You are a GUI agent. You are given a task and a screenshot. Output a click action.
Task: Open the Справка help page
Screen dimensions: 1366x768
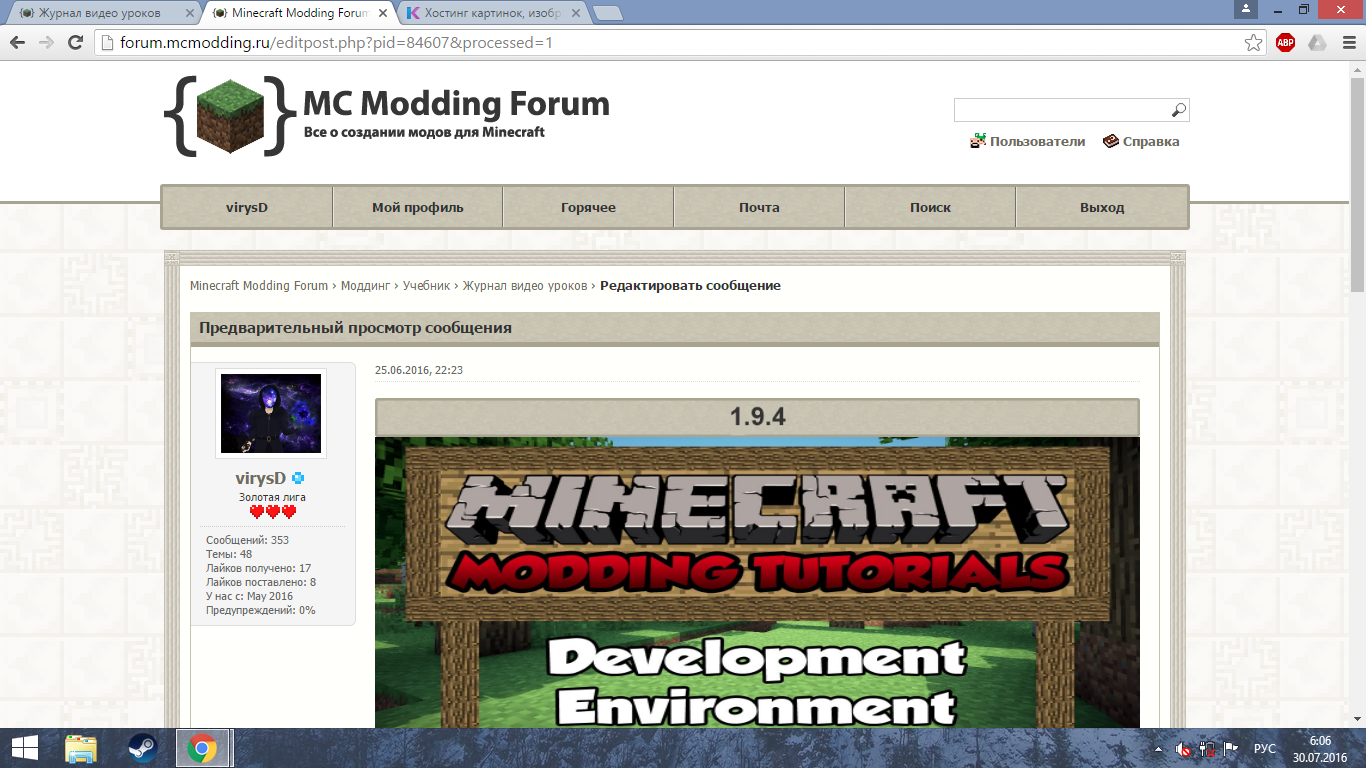[1141, 142]
